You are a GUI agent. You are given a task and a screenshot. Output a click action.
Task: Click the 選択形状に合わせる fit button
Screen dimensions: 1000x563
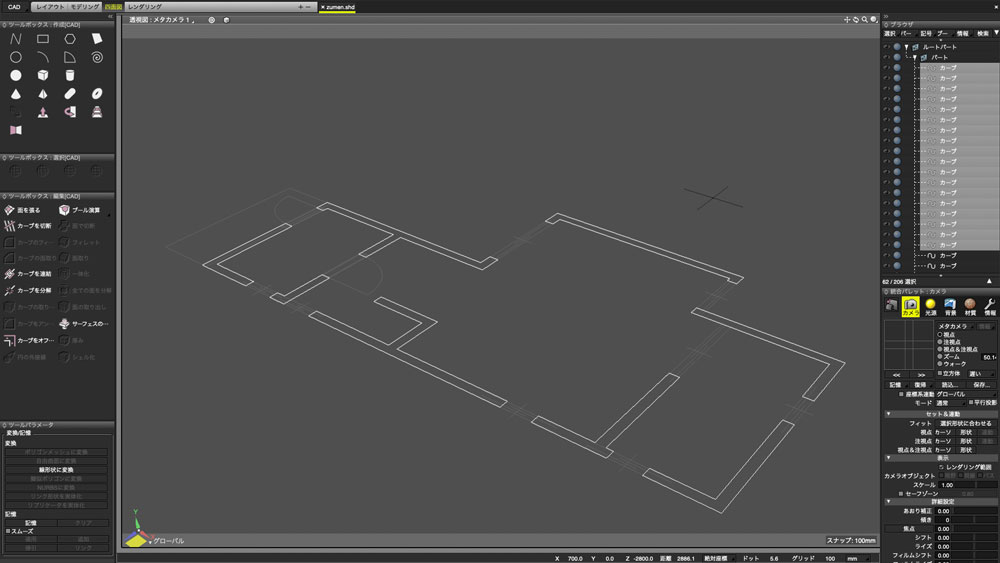966,423
